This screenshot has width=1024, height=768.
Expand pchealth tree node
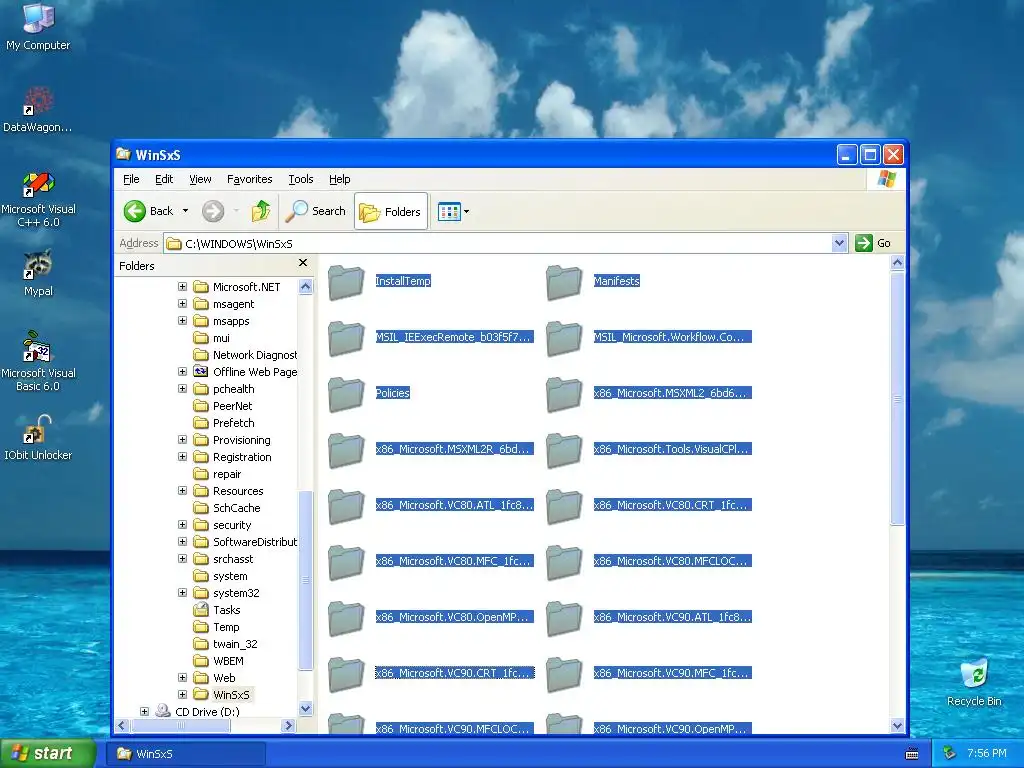tap(182, 389)
